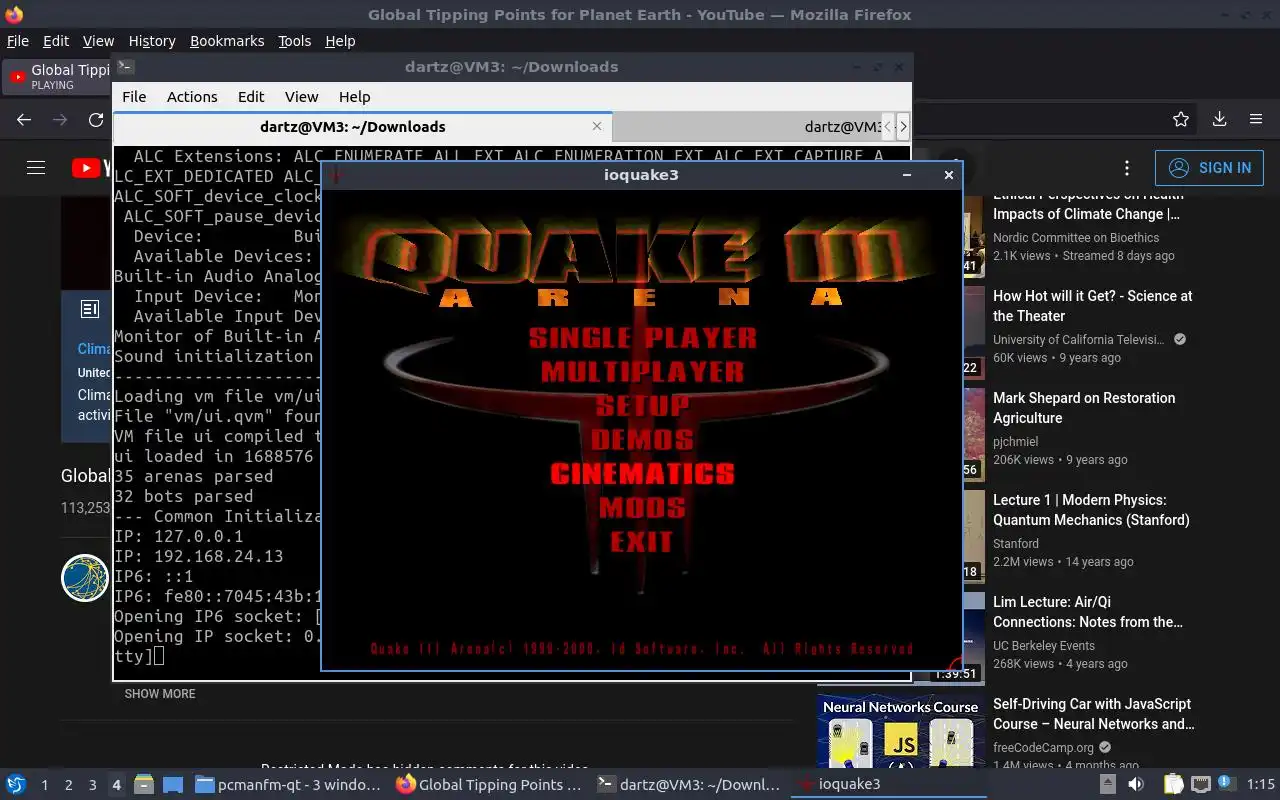The width and height of the screenshot is (1280, 800).
Task: Open MODS in Quake III menu
Action: point(642,507)
